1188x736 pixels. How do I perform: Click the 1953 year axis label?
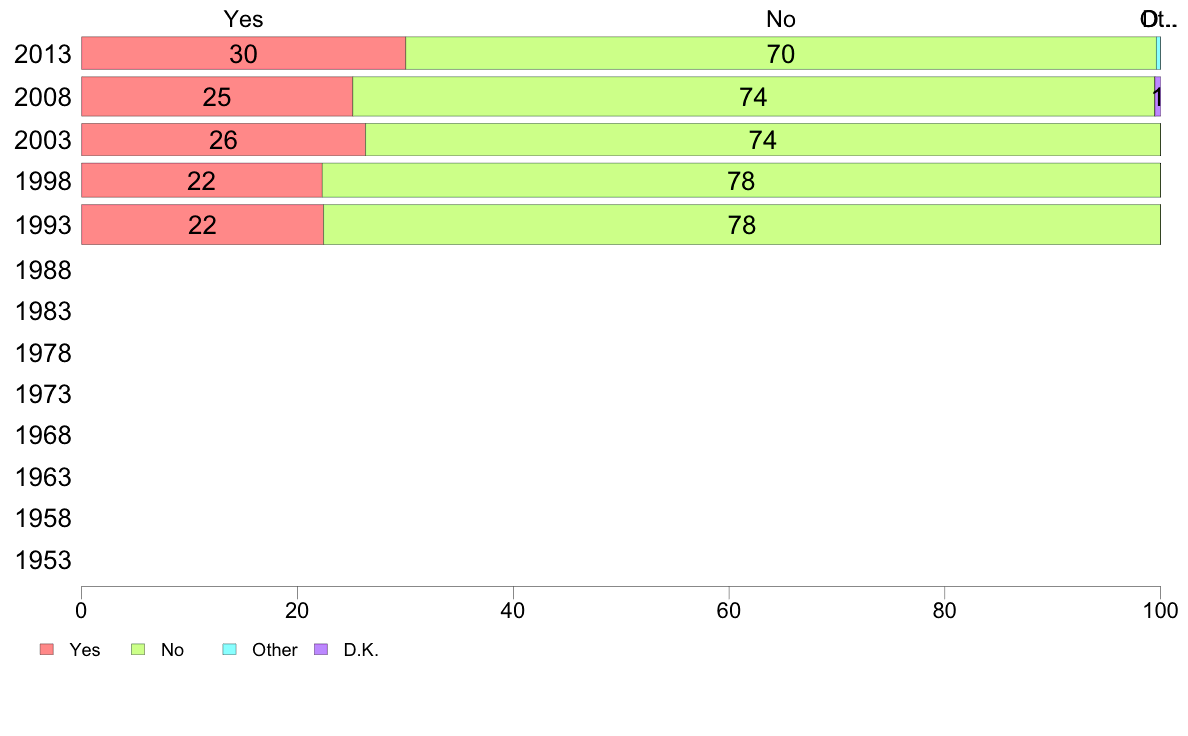(43, 560)
